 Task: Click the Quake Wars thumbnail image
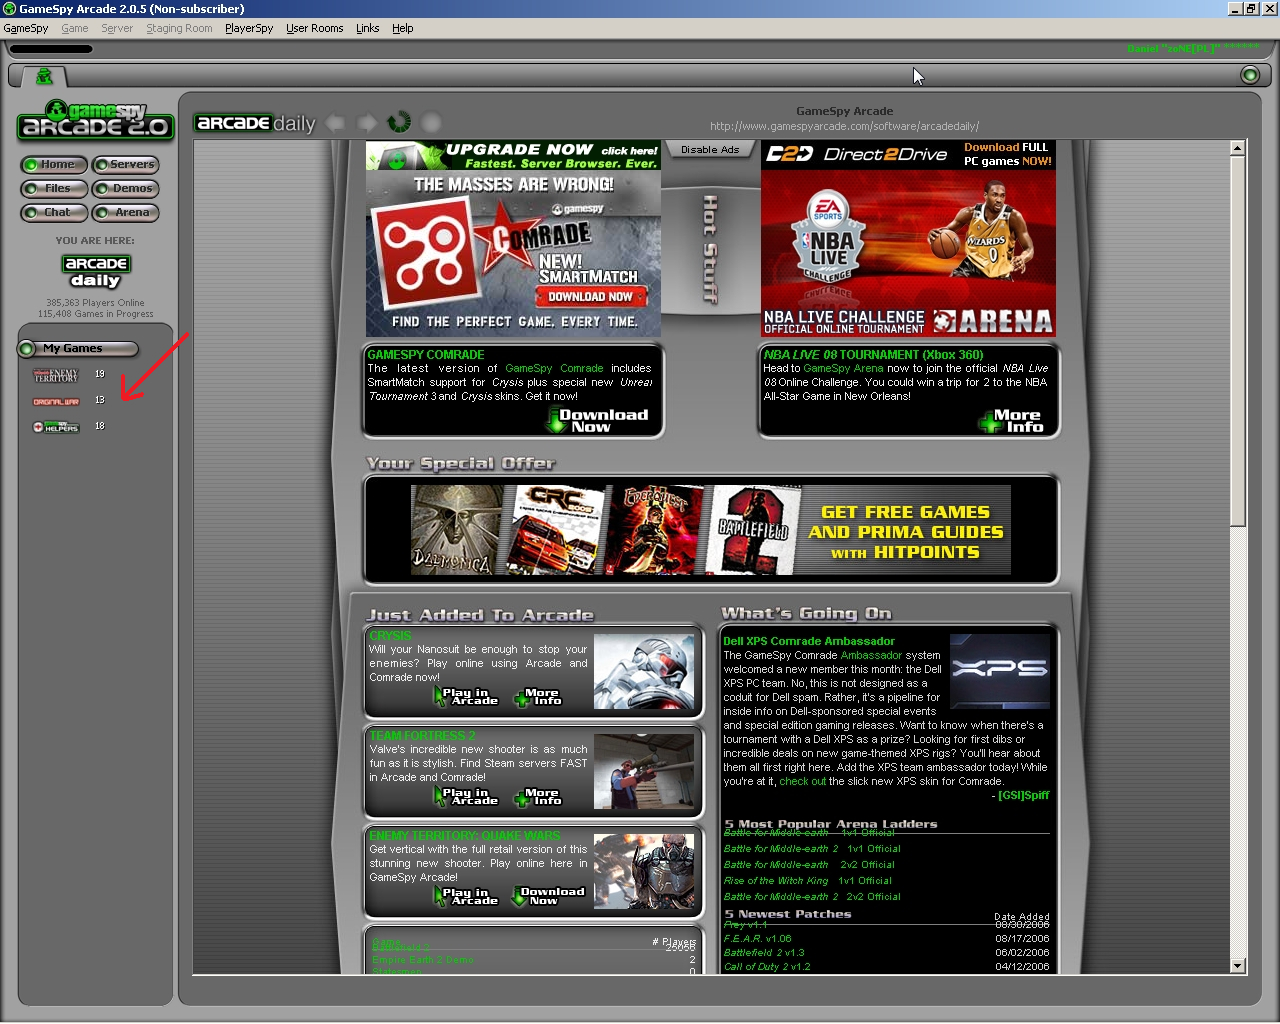[644, 872]
